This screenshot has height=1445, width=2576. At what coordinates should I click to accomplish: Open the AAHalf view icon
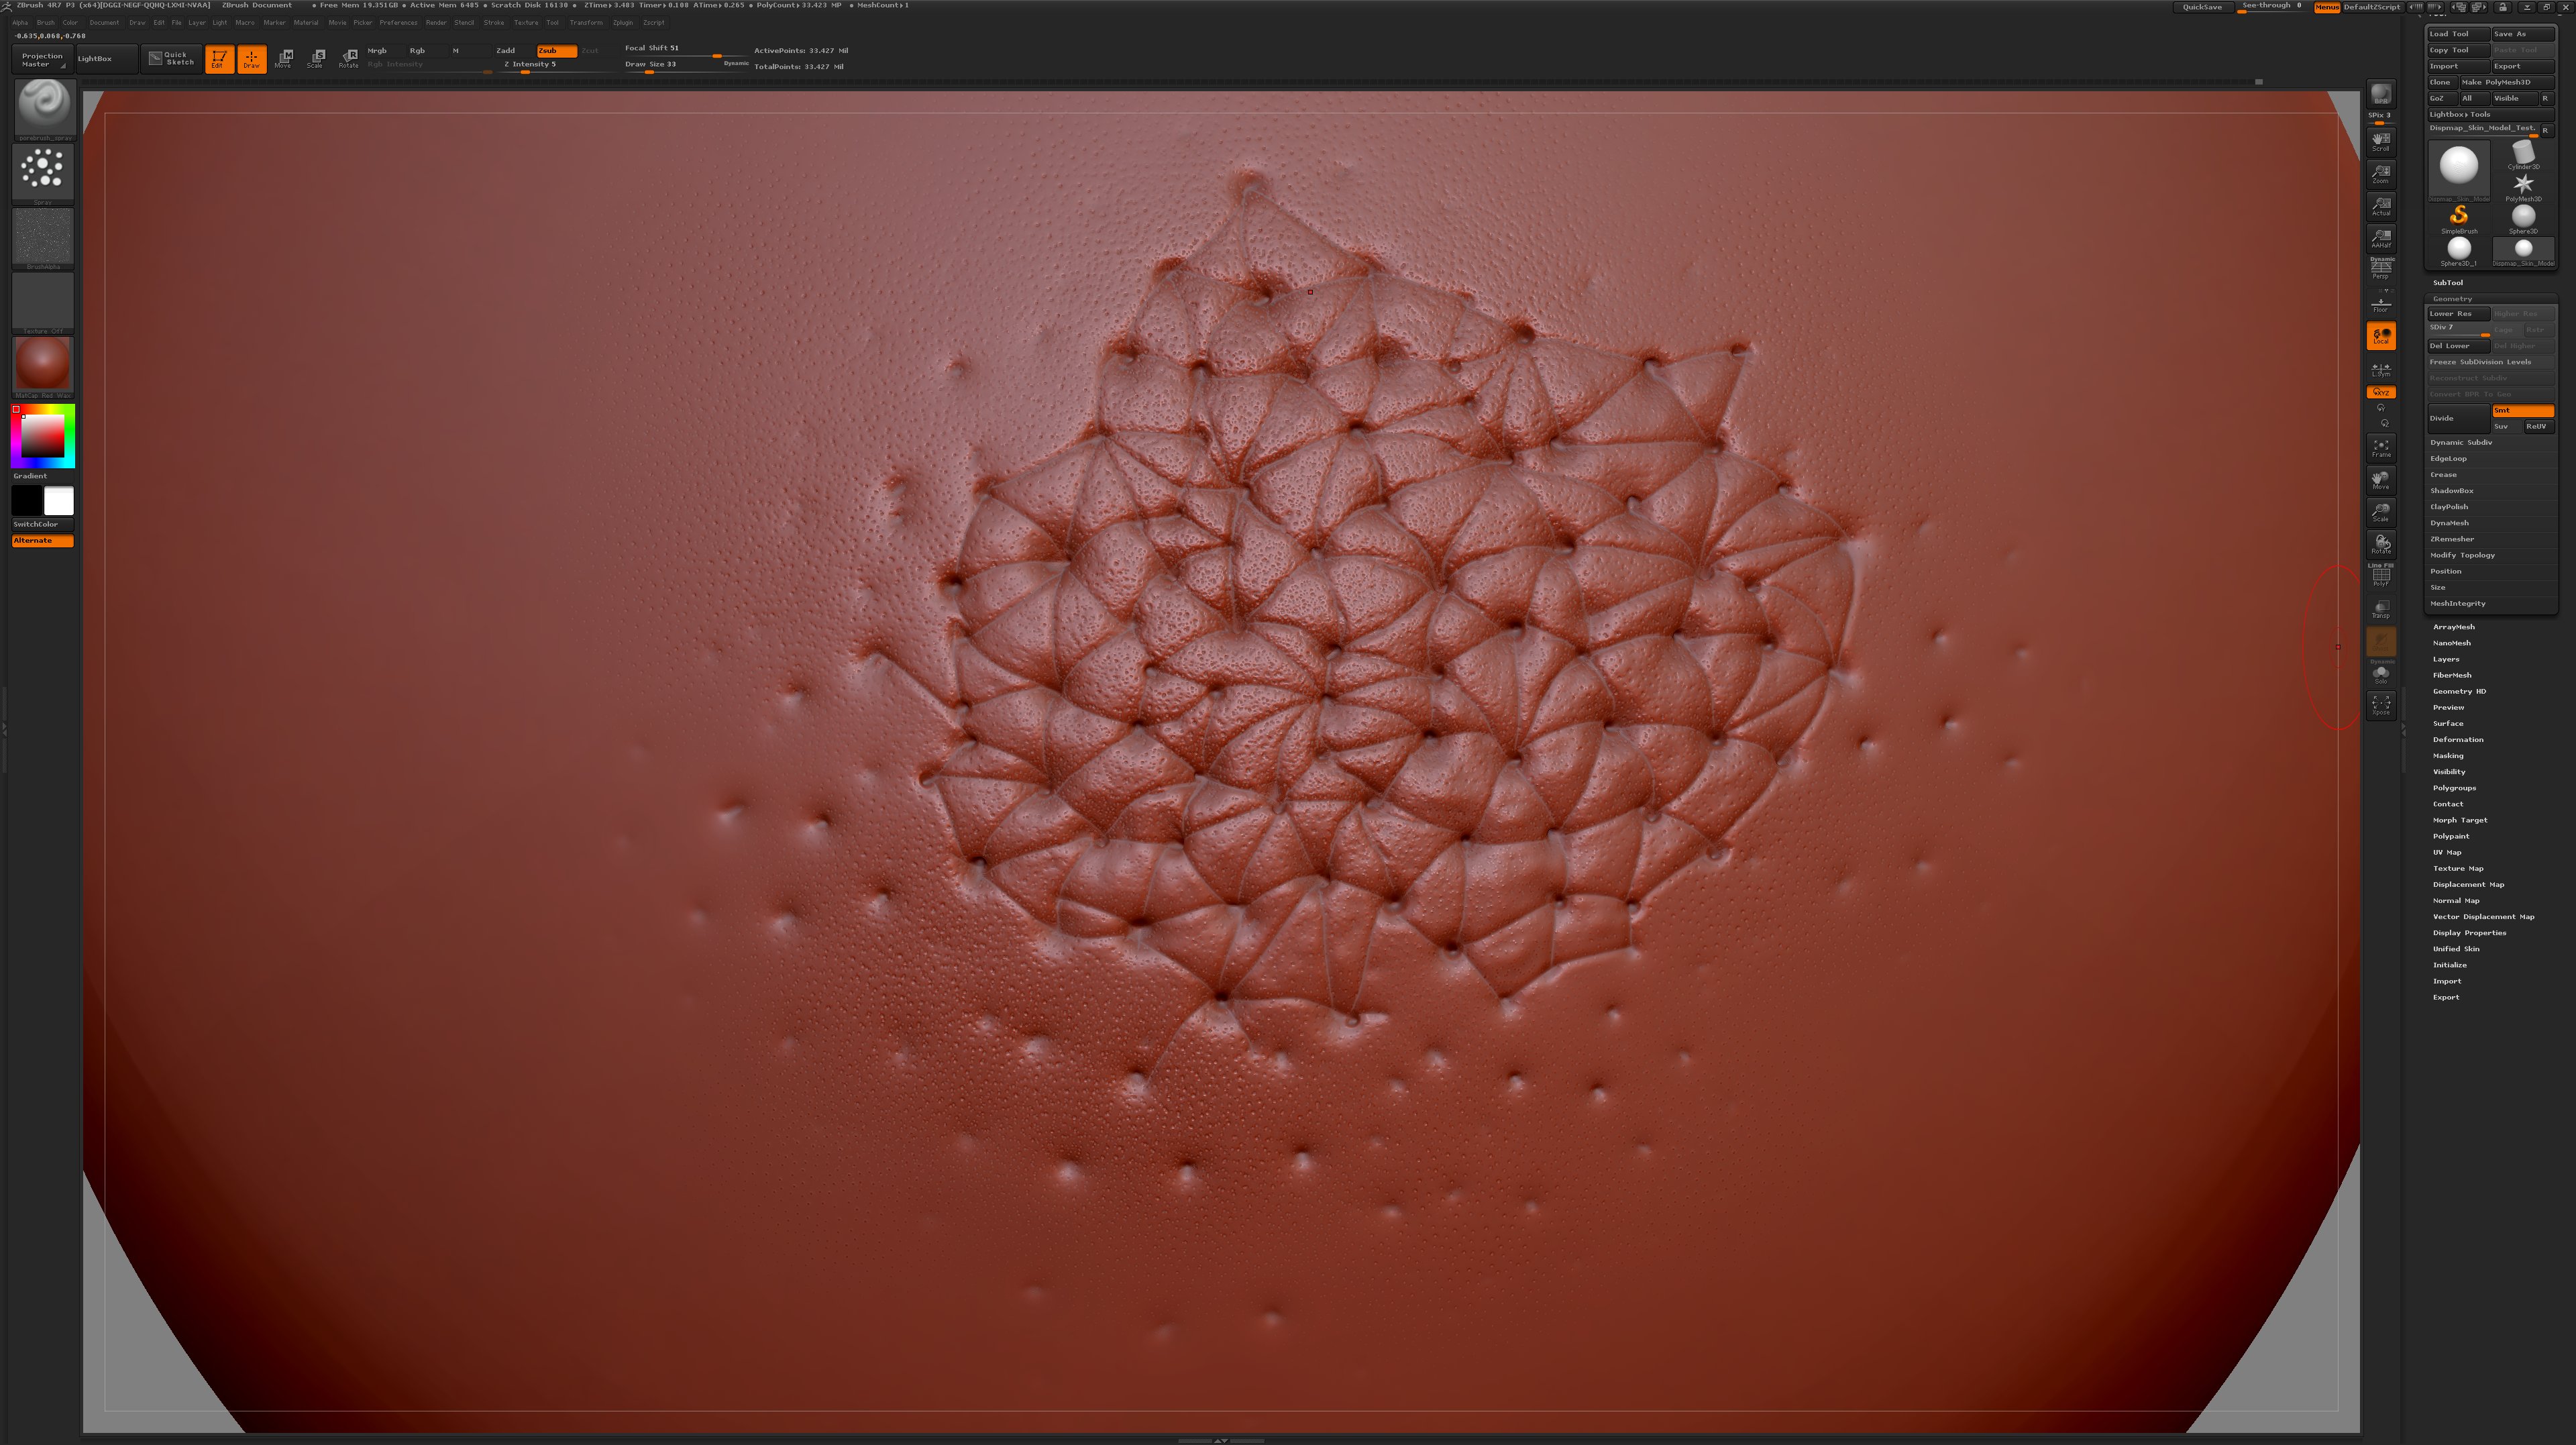(x=2381, y=238)
